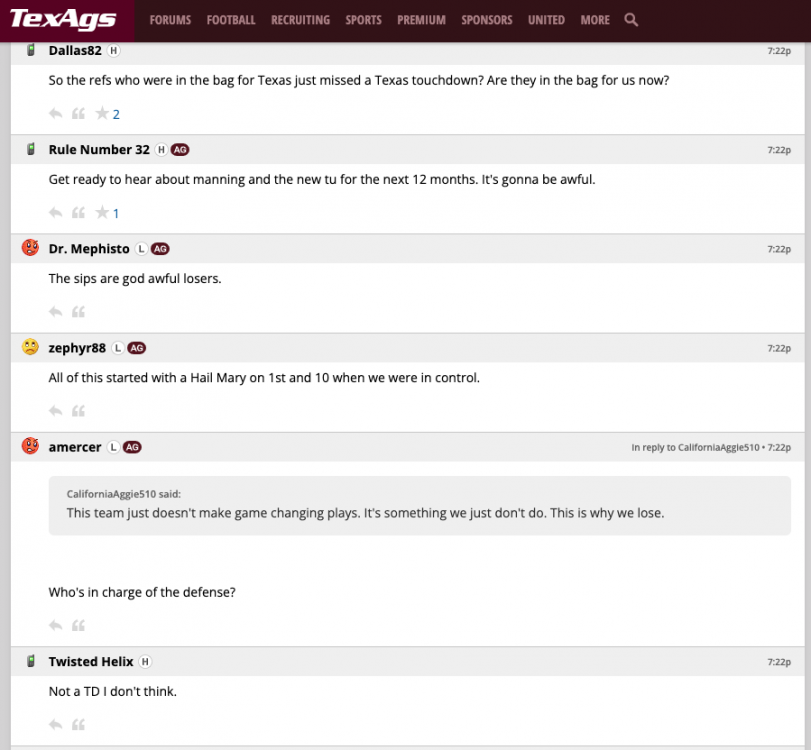
Task: Open Twisted Helix's profile link
Action: tap(91, 662)
